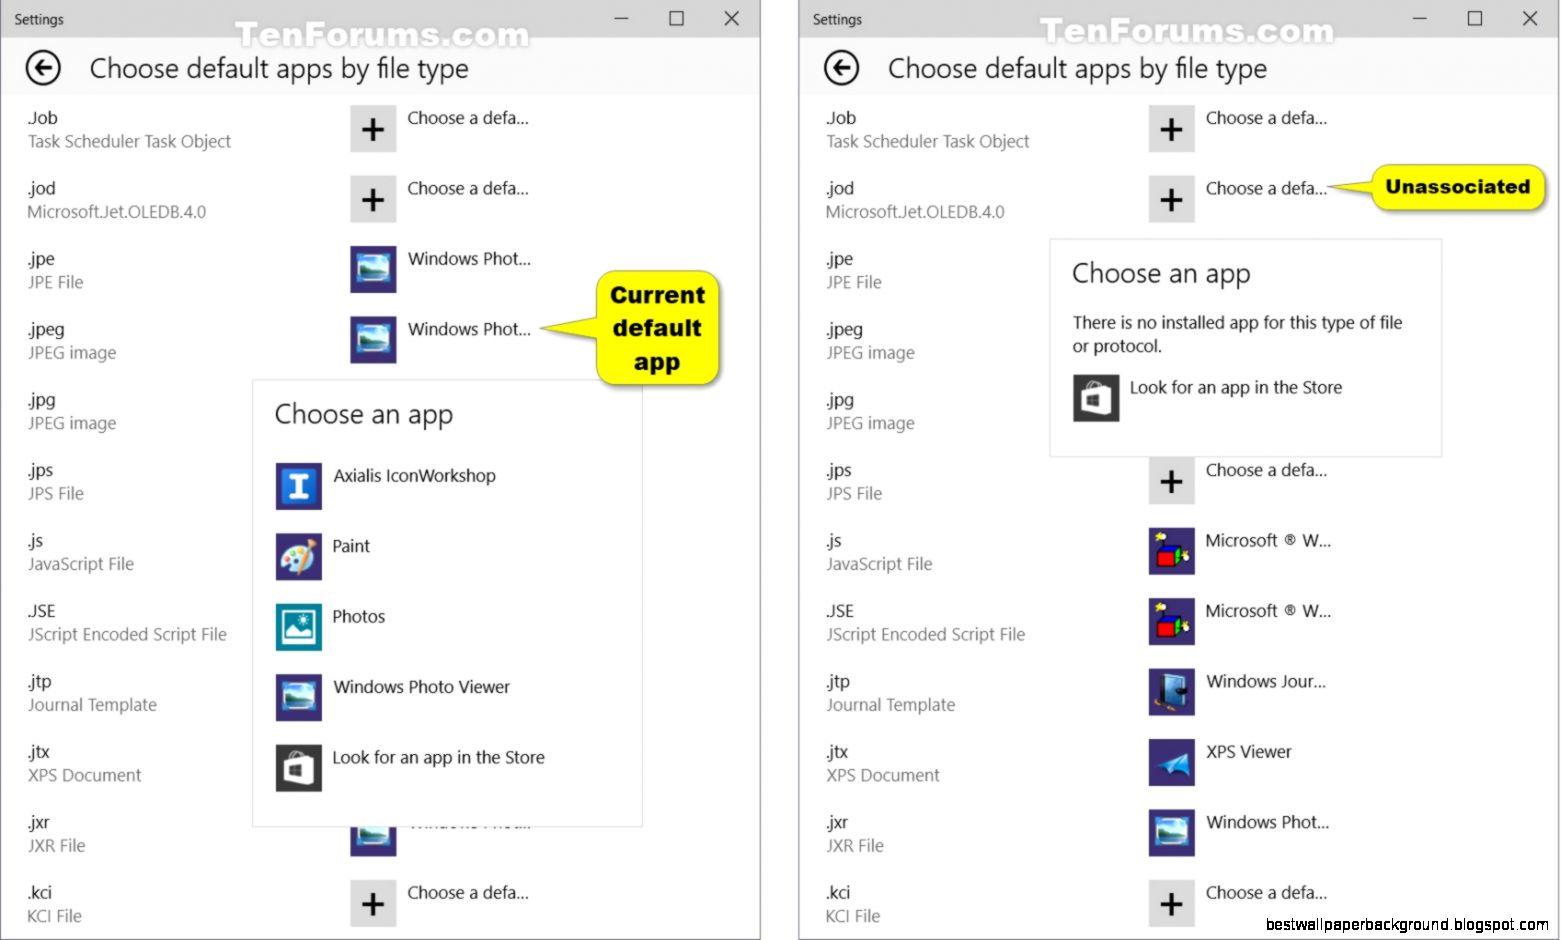The width and height of the screenshot is (1561, 940).
Task: Click Windows Photo Viewer icon for .jxr, right window
Action: 1172,833
